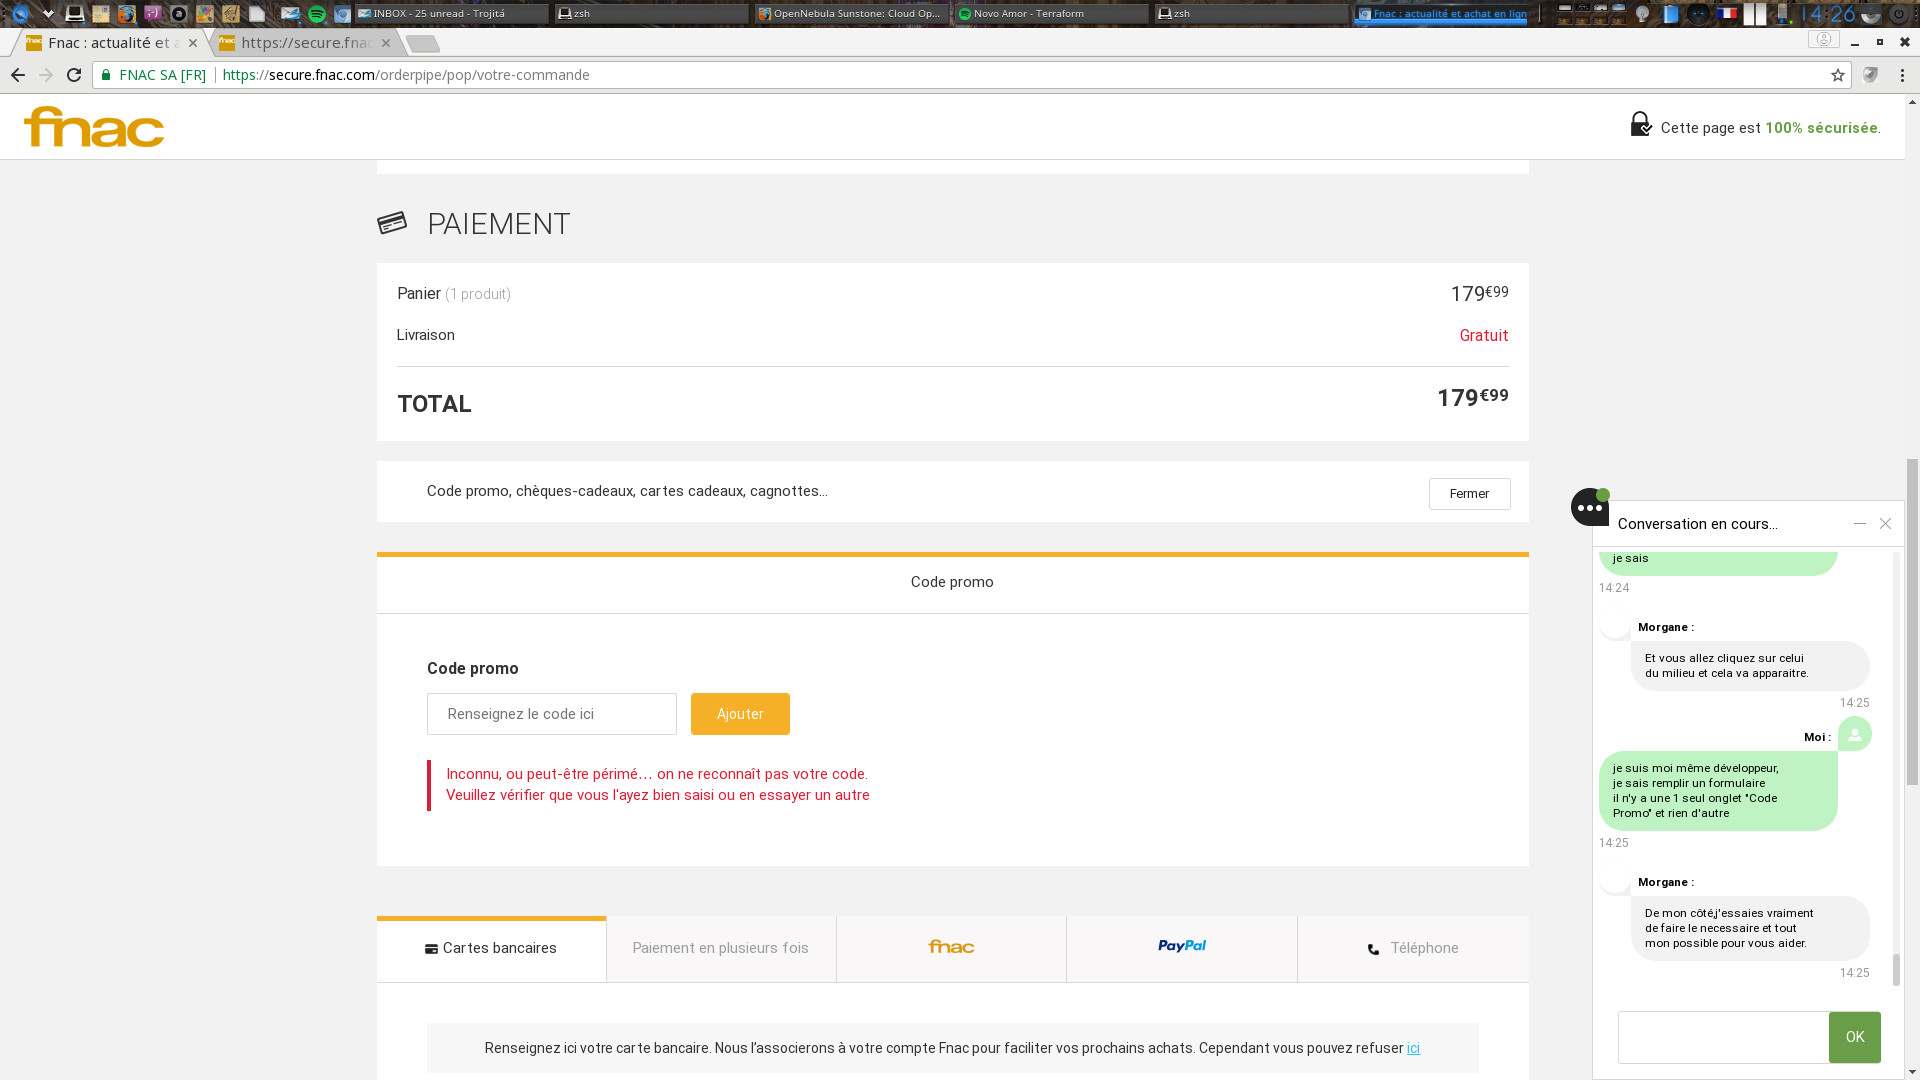The height and width of the screenshot is (1080, 1920).
Task: Click the 'ici' refusal link
Action: (x=1413, y=1048)
